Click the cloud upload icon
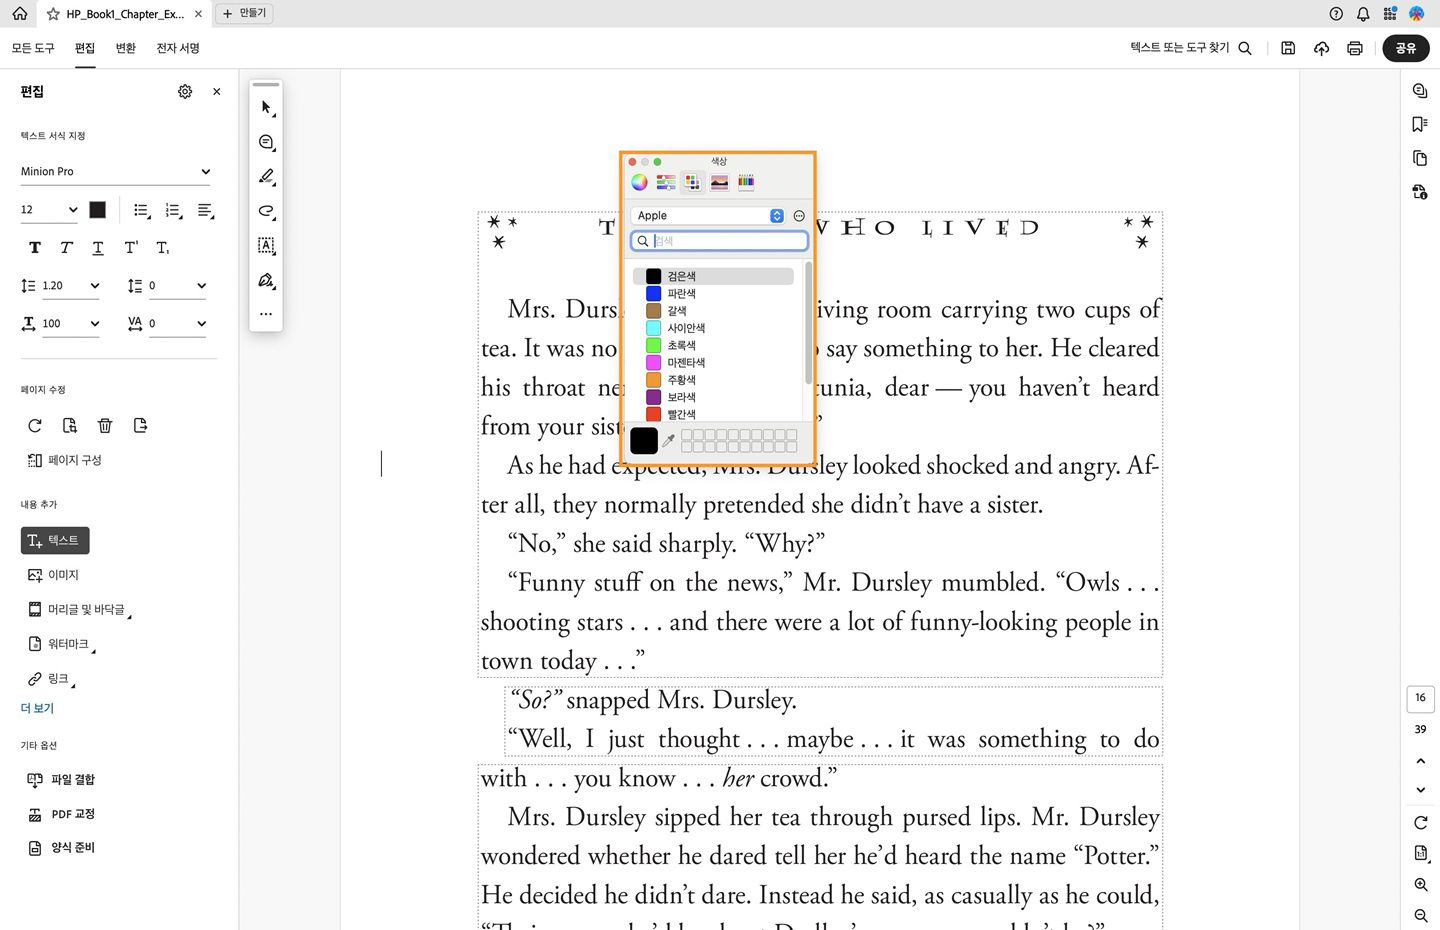The image size is (1440, 930). [1321, 48]
